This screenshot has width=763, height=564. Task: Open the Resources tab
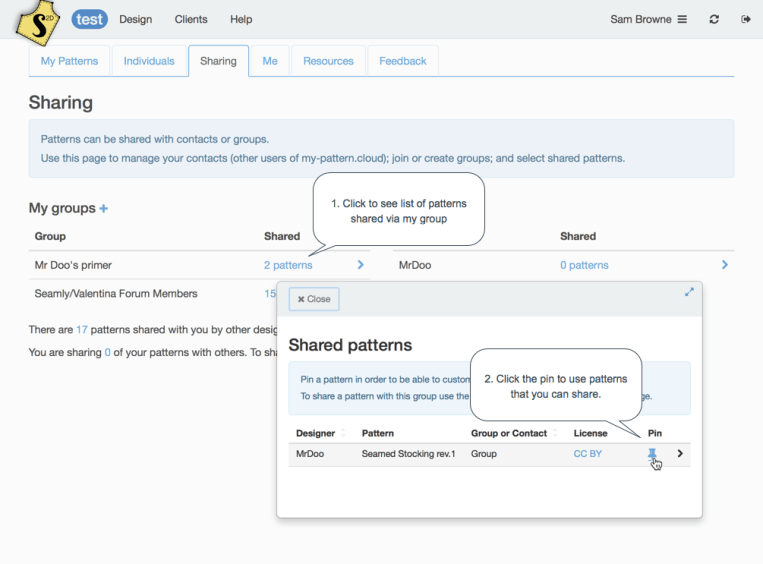pyautogui.click(x=328, y=61)
